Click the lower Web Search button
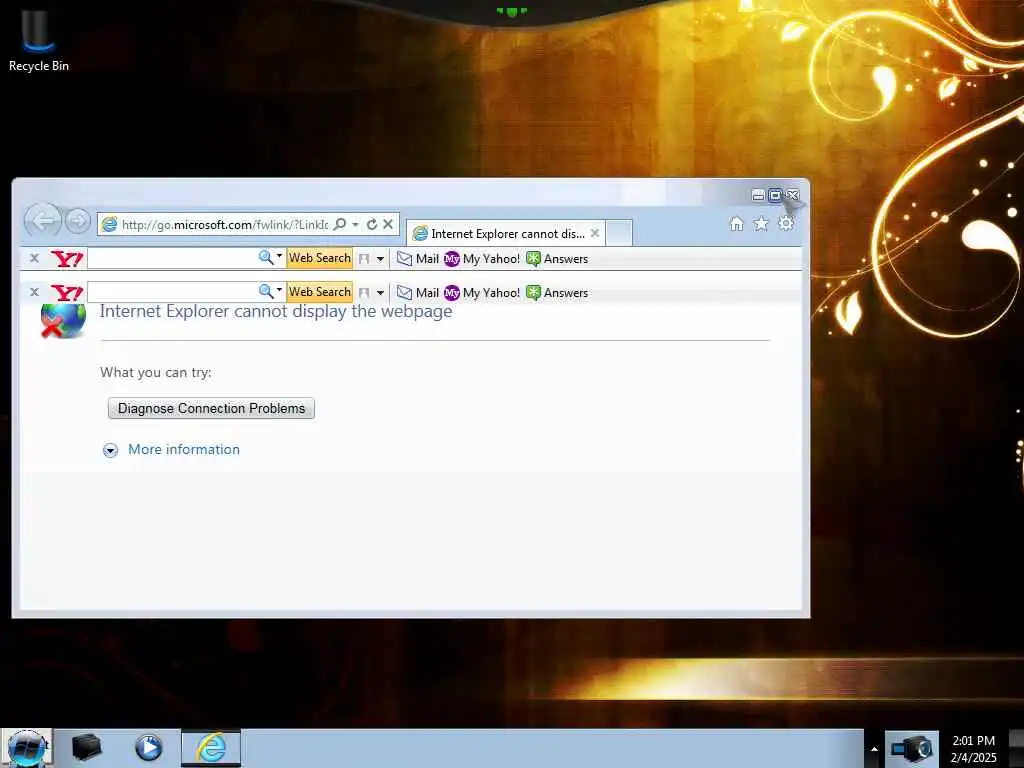 pyautogui.click(x=320, y=292)
